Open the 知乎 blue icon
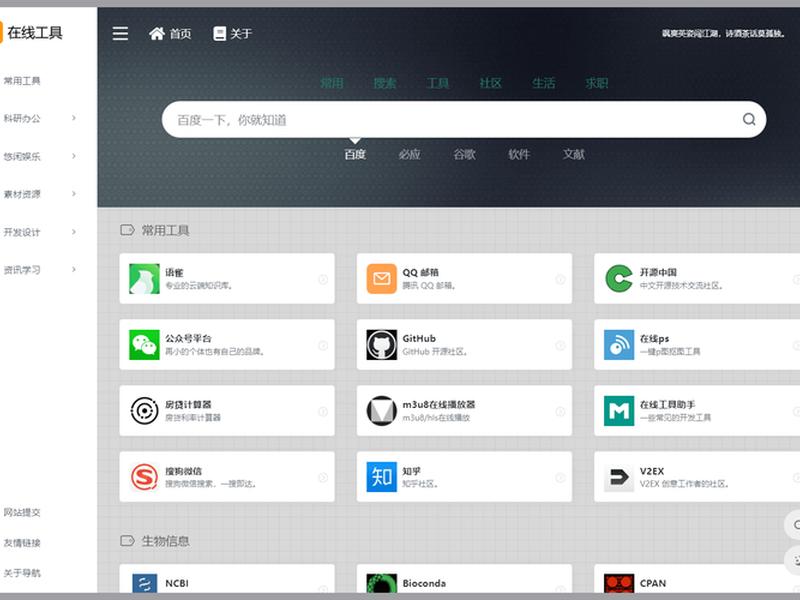Screen dimensions: 800x600 coord(382,477)
